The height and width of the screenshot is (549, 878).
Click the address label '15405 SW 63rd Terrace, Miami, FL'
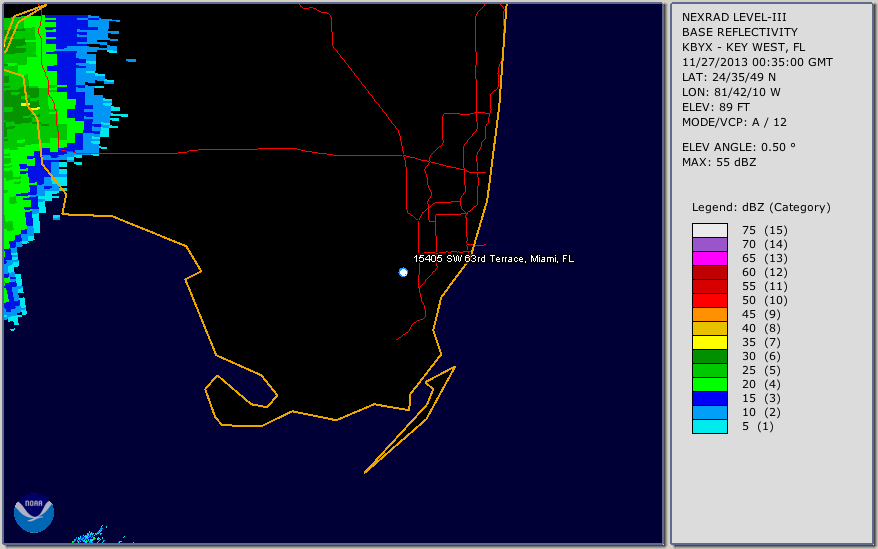coord(493,259)
